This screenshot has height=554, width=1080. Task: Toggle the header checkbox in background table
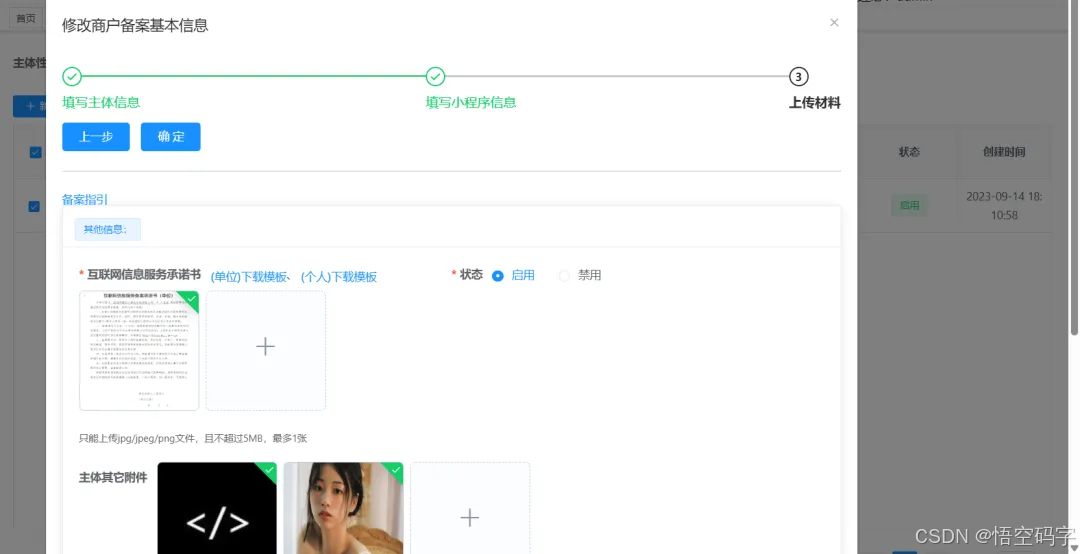35,152
